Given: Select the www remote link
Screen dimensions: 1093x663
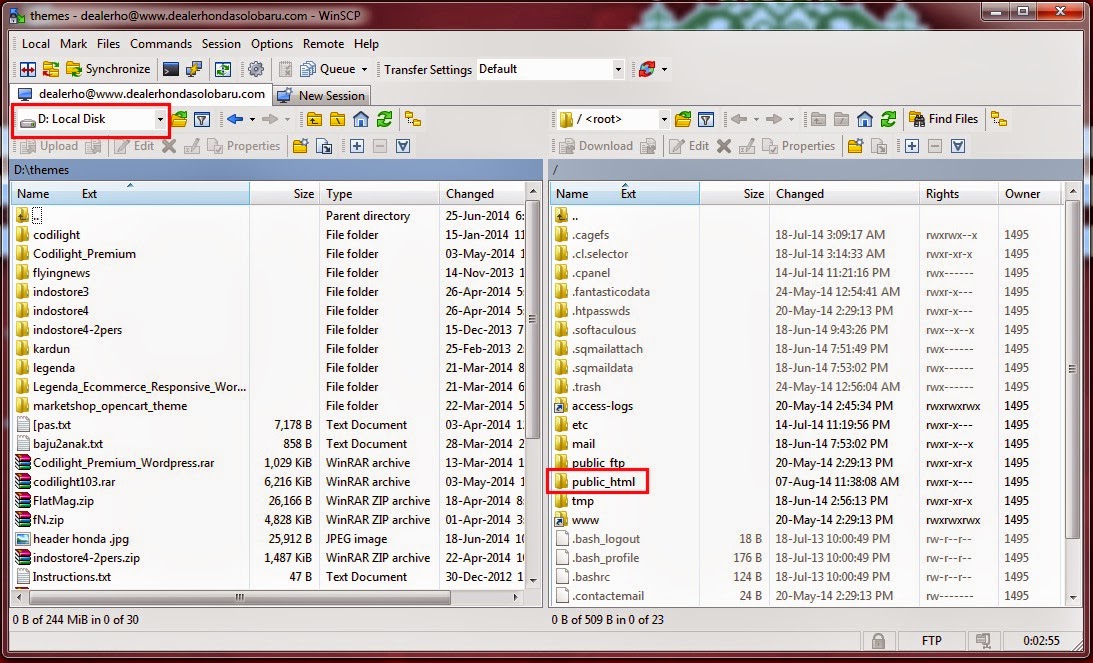Looking at the screenshot, I should coord(585,520).
